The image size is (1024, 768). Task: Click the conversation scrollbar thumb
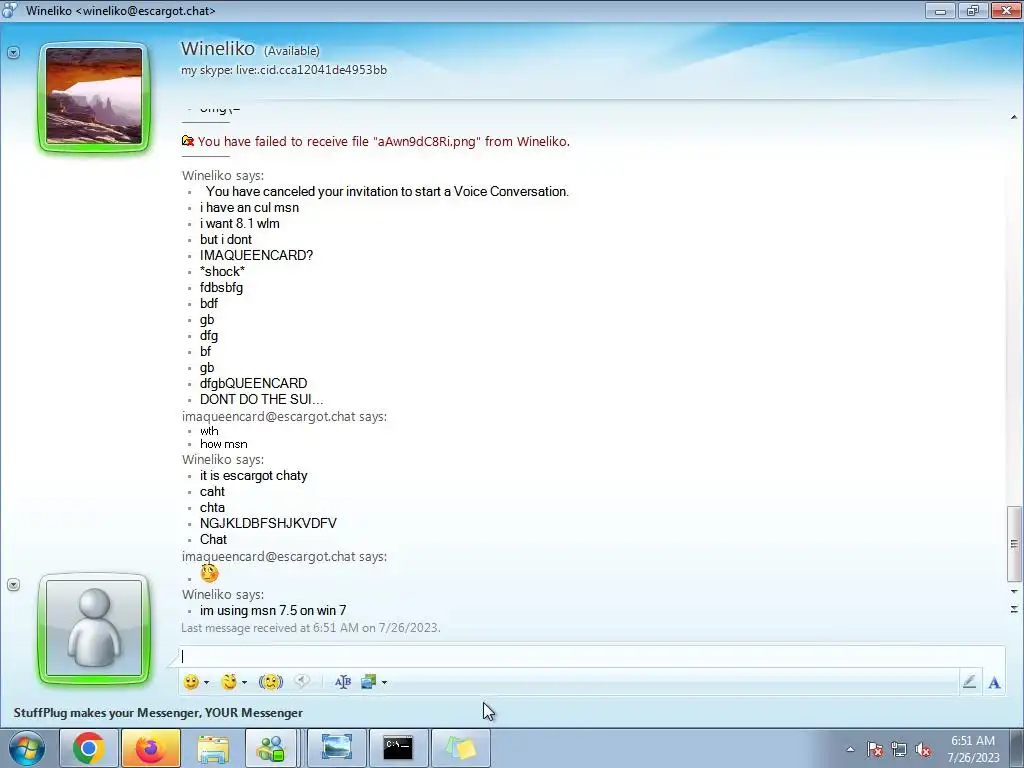(x=1014, y=543)
